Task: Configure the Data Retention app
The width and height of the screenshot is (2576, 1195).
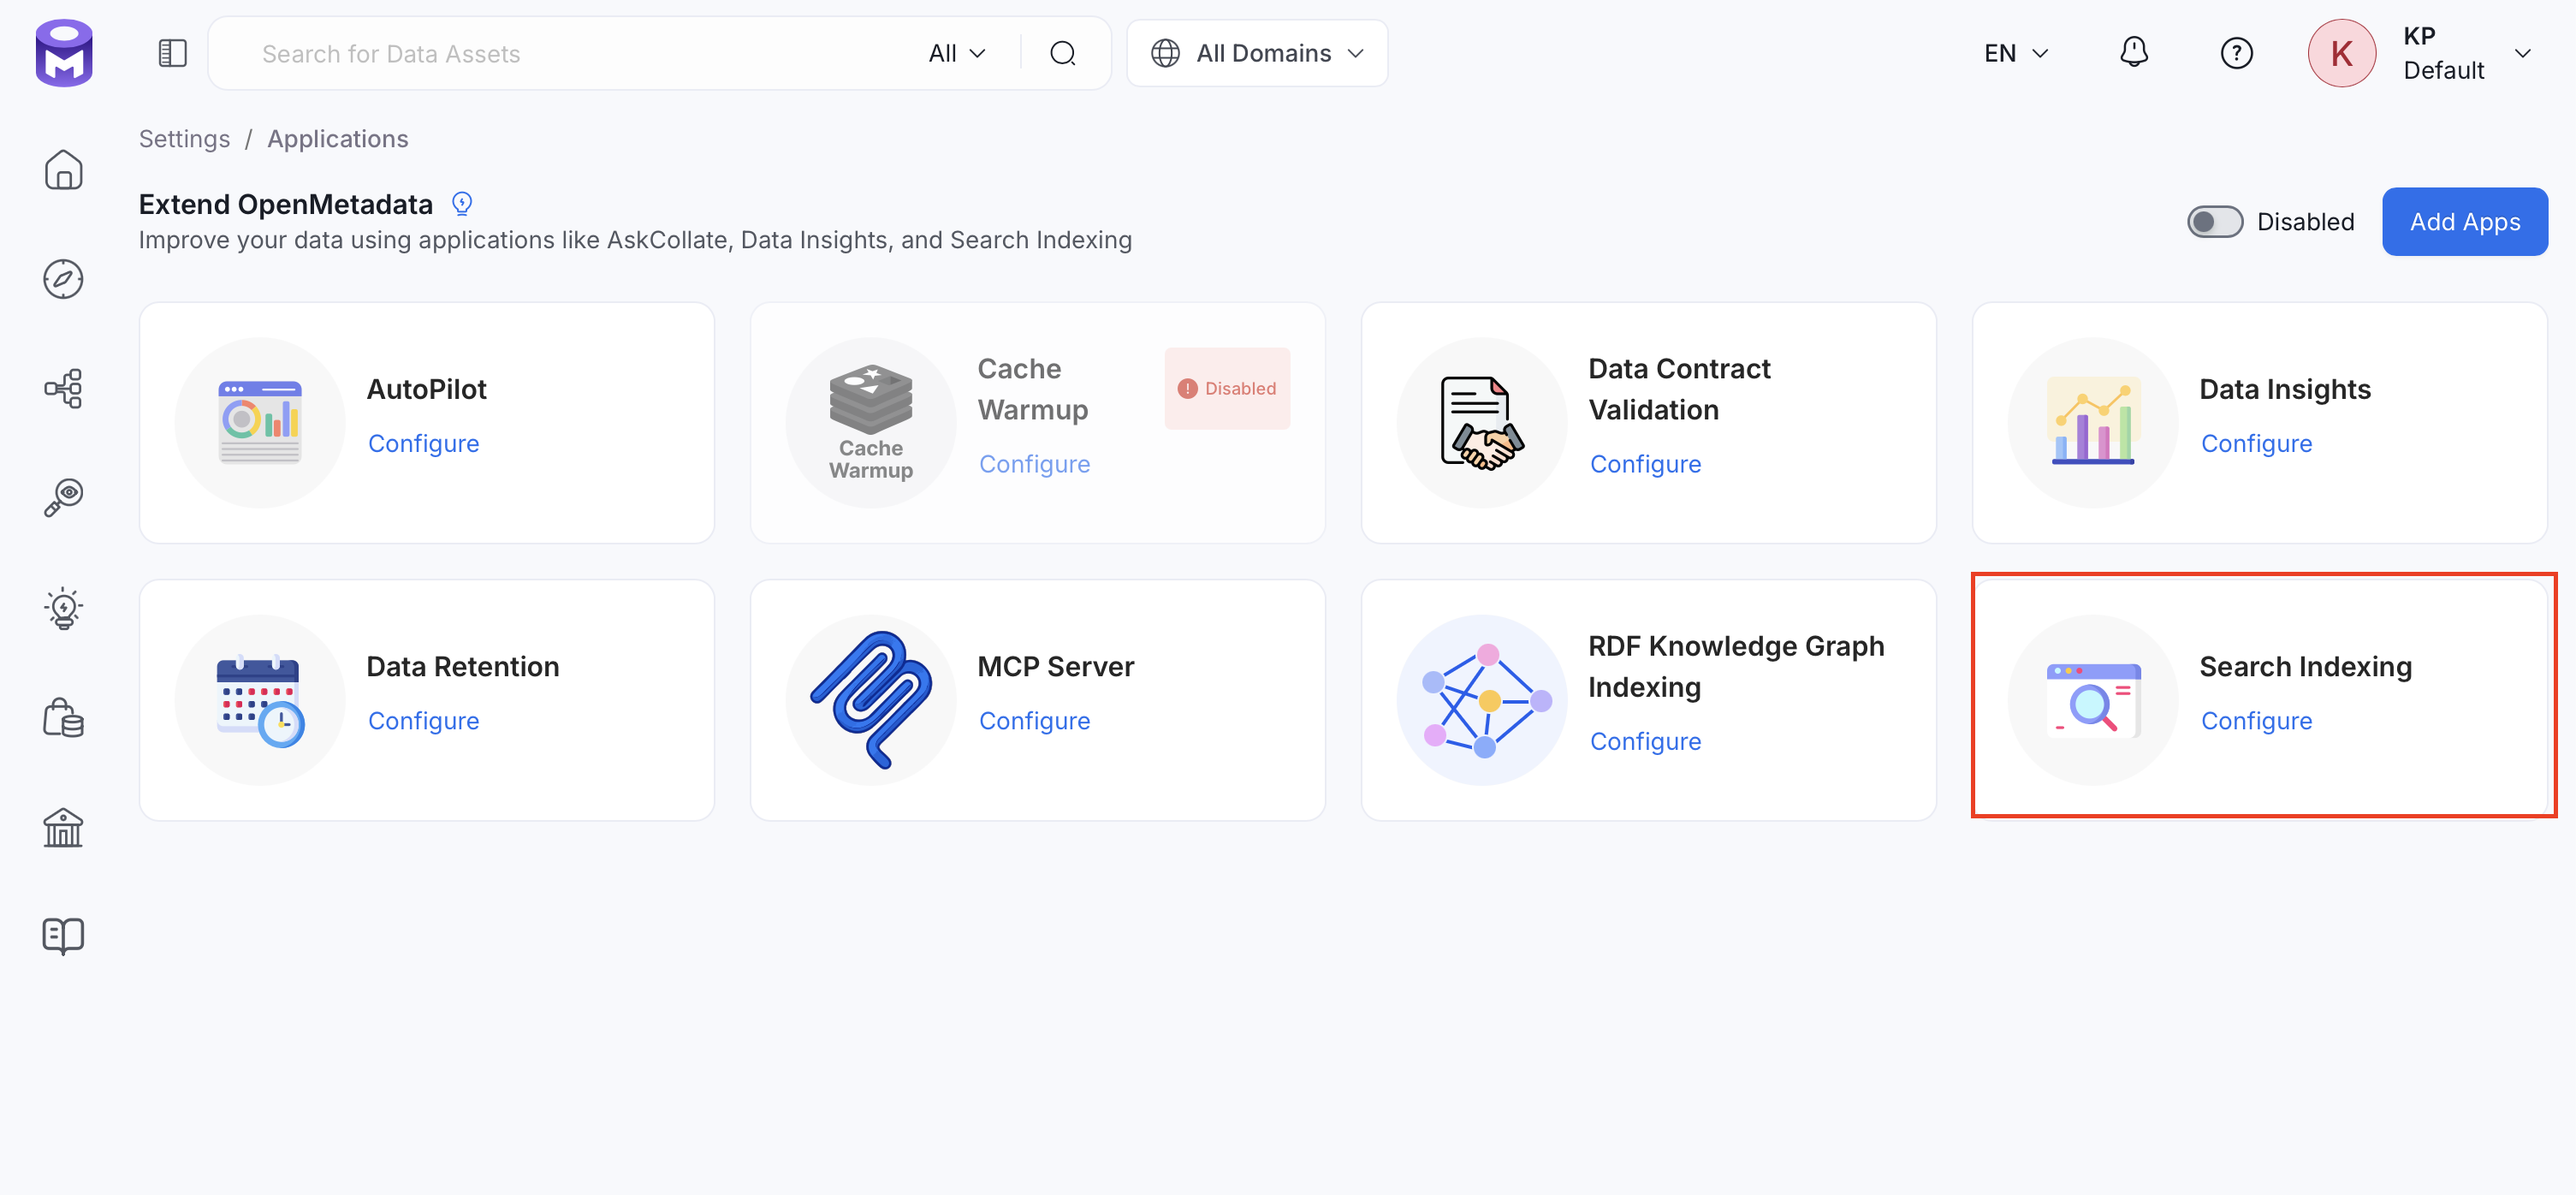Action: pyautogui.click(x=424, y=721)
